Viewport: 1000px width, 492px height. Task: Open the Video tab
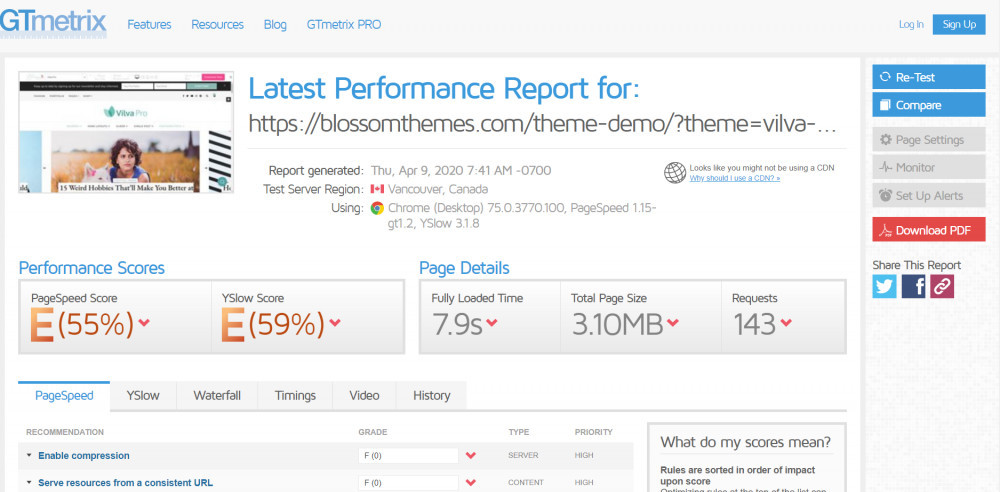tap(364, 396)
